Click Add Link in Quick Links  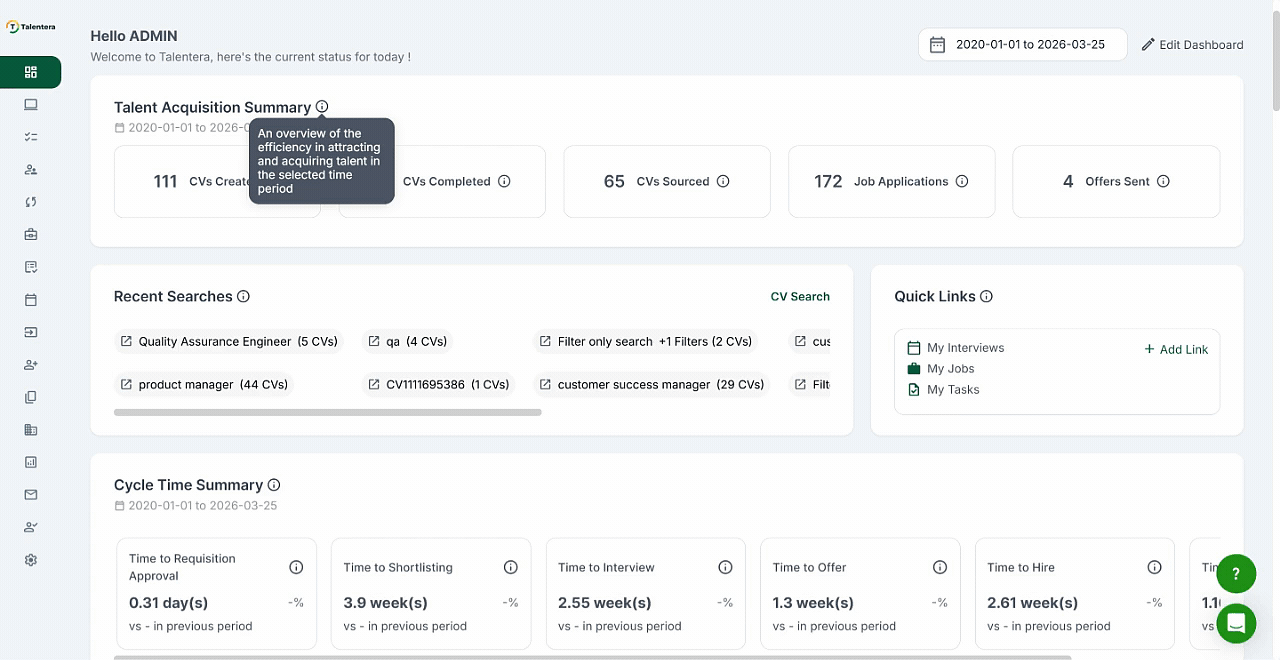1176,350
